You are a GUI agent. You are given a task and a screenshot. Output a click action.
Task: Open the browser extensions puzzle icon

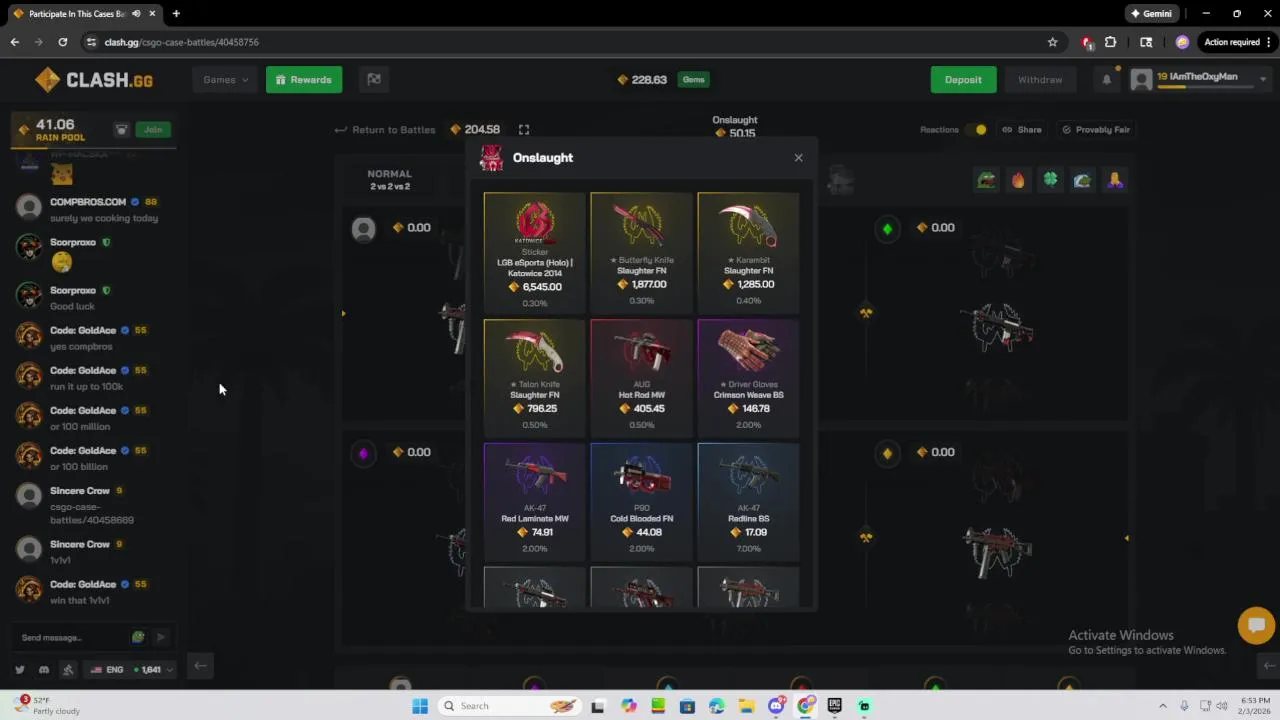[1110, 42]
